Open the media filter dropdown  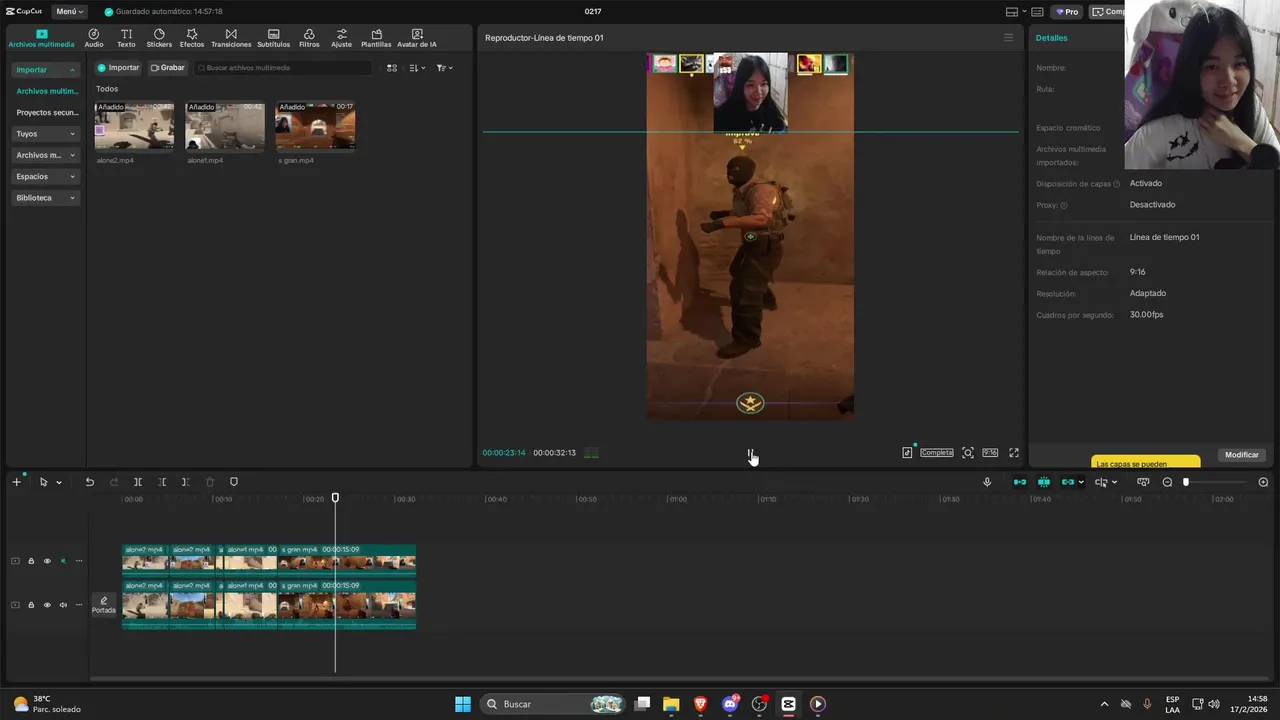pyautogui.click(x=445, y=68)
